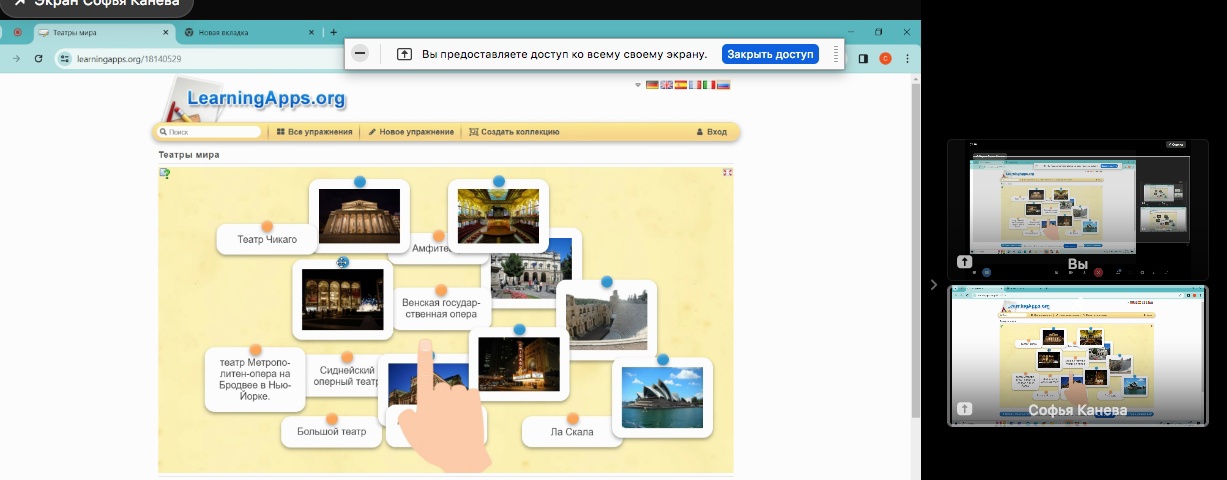Select the Большой театр card
1227x480 pixels.
[x=331, y=432]
